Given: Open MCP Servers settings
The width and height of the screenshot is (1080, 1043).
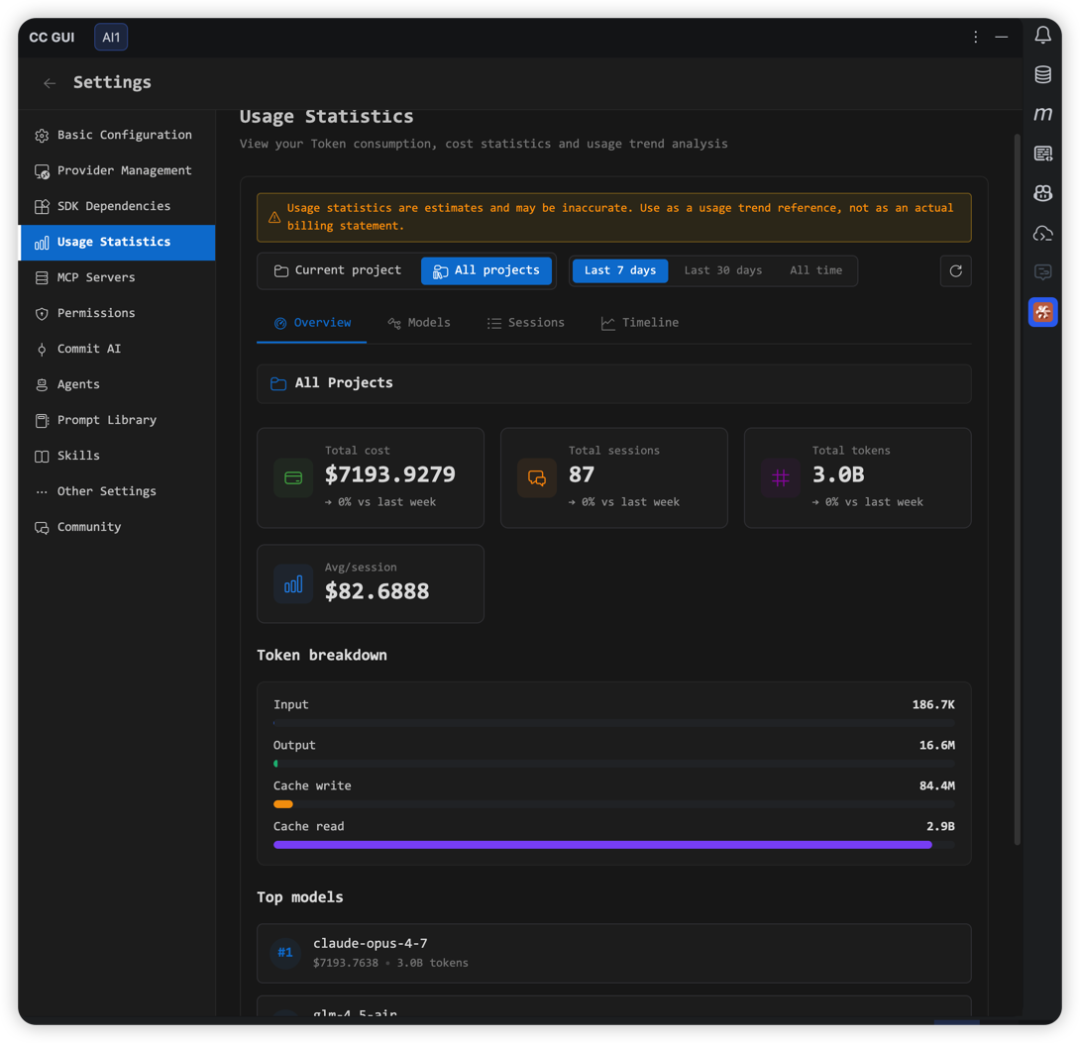Looking at the screenshot, I should [x=117, y=278].
